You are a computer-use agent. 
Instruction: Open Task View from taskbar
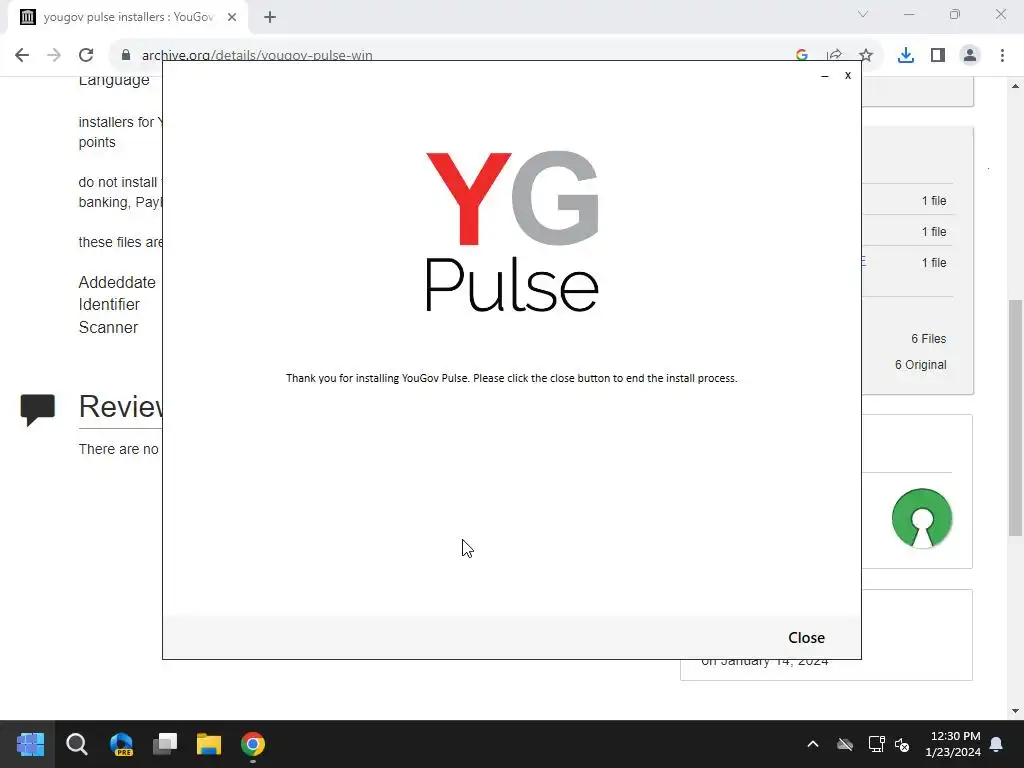pyautogui.click(x=165, y=744)
